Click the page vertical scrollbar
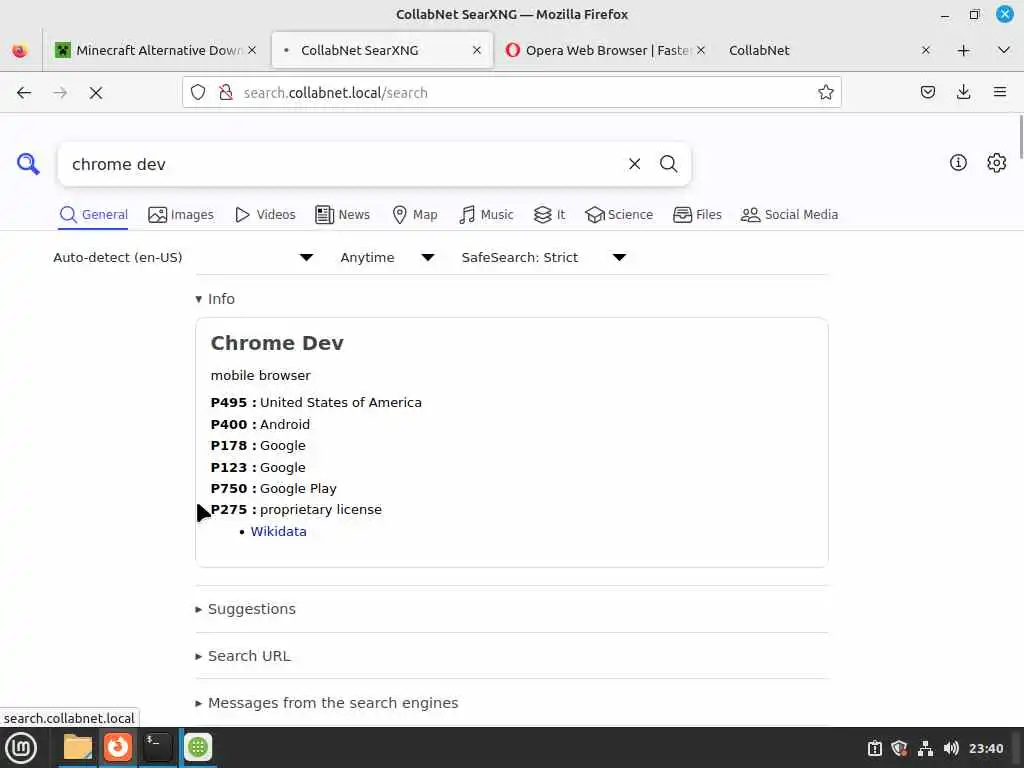This screenshot has width=1024, height=768. point(1019,136)
